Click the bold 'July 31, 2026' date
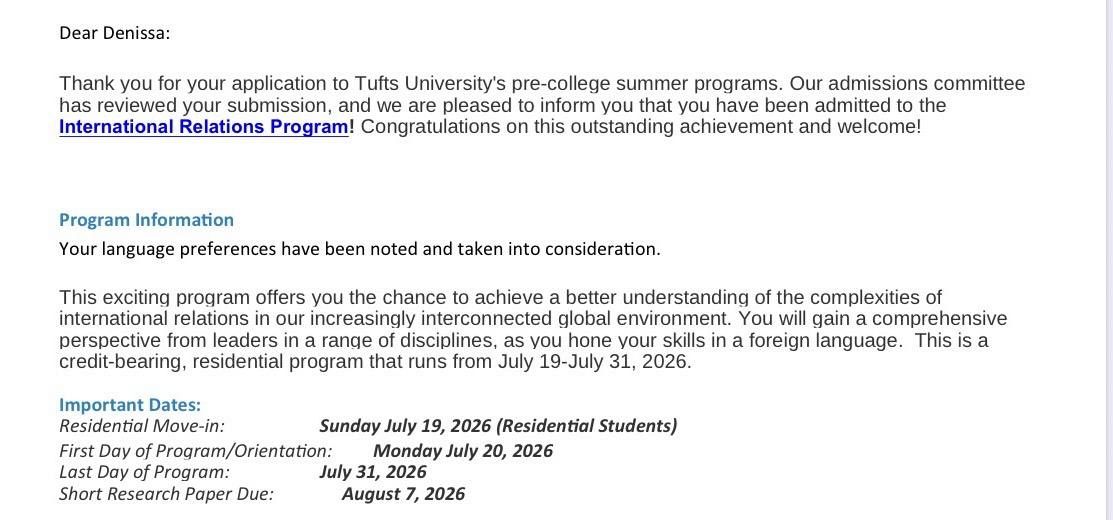1113x520 pixels. click(373, 472)
